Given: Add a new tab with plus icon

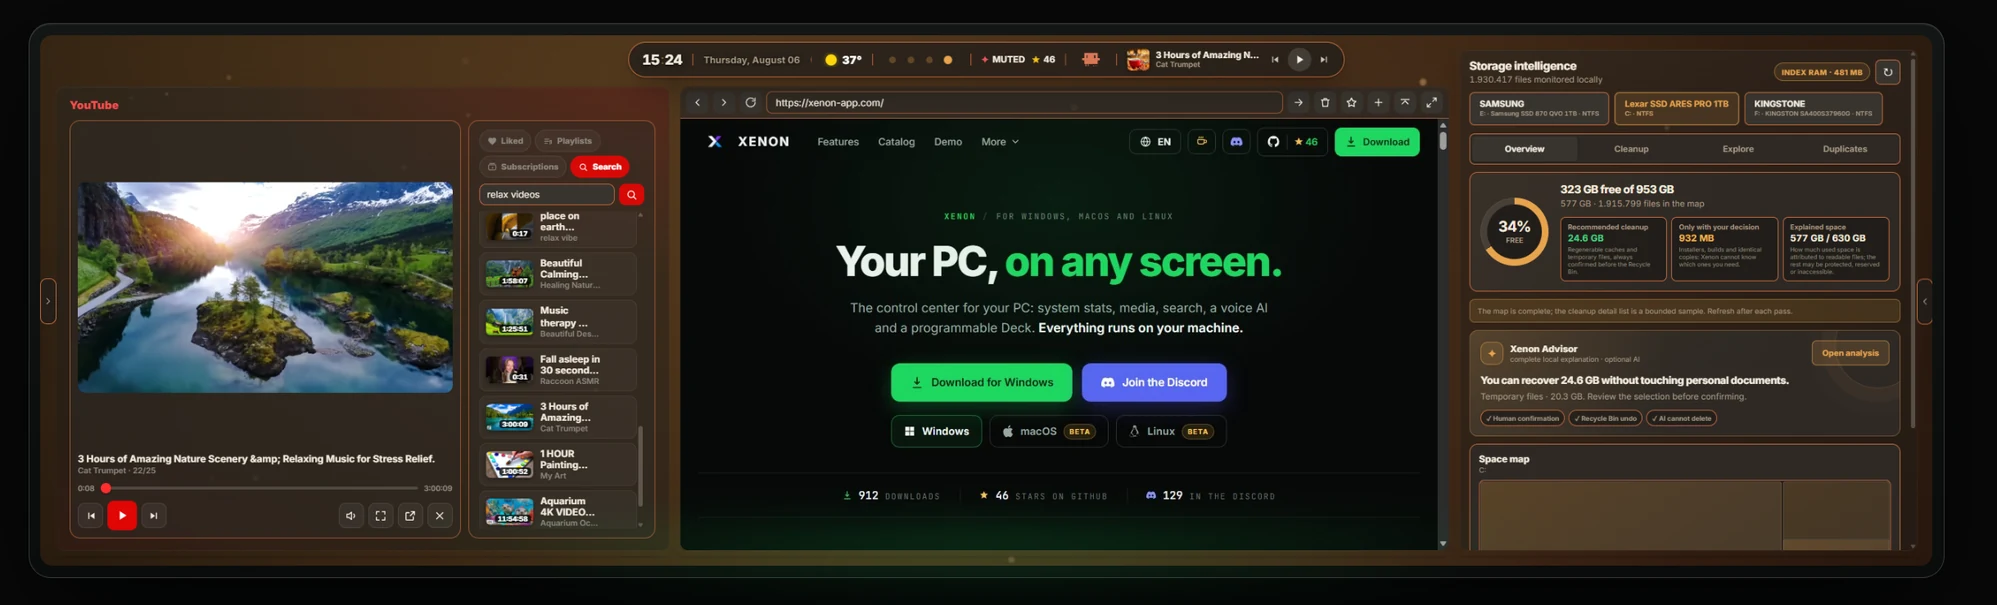Looking at the screenshot, I should pos(1378,103).
